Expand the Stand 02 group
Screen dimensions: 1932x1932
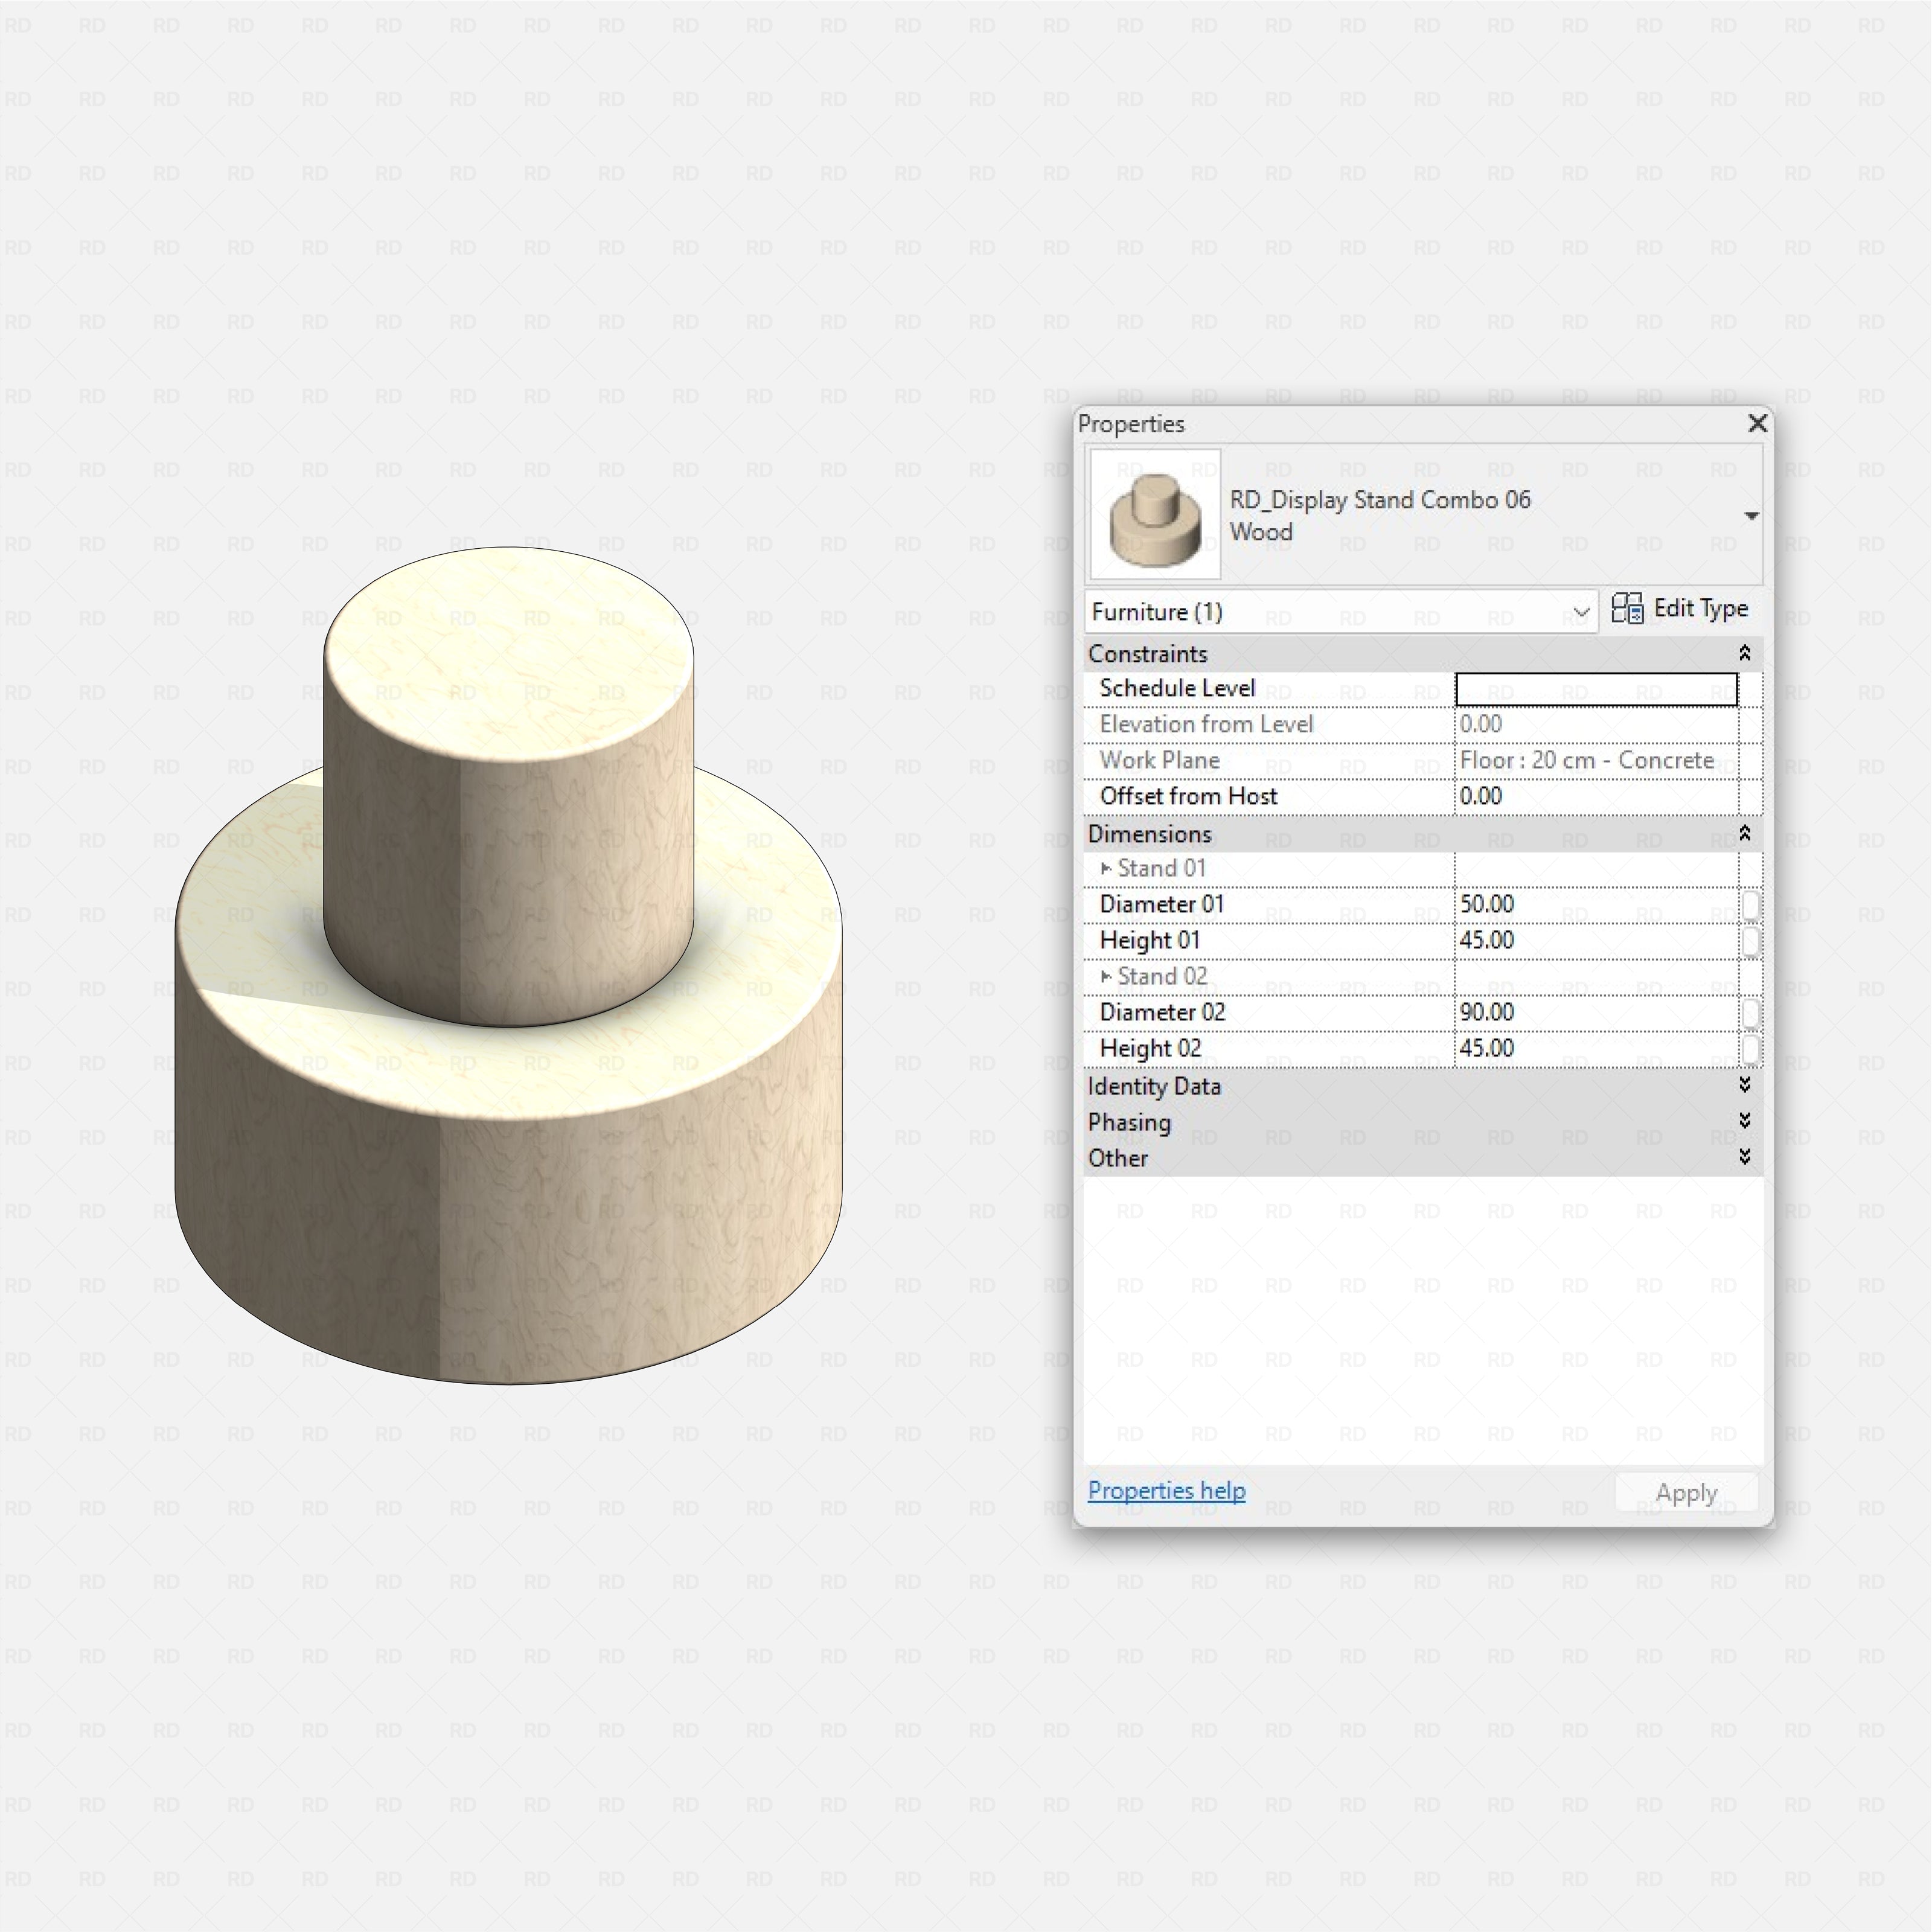[x=1106, y=976]
